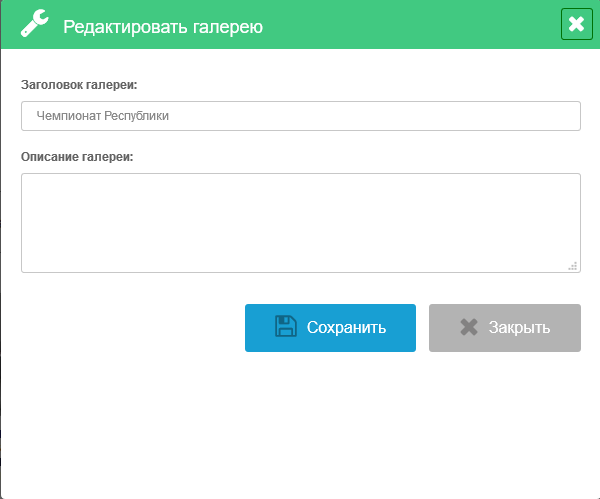
Task: Click the 'Описание галереи:' label
Action: pos(77,157)
